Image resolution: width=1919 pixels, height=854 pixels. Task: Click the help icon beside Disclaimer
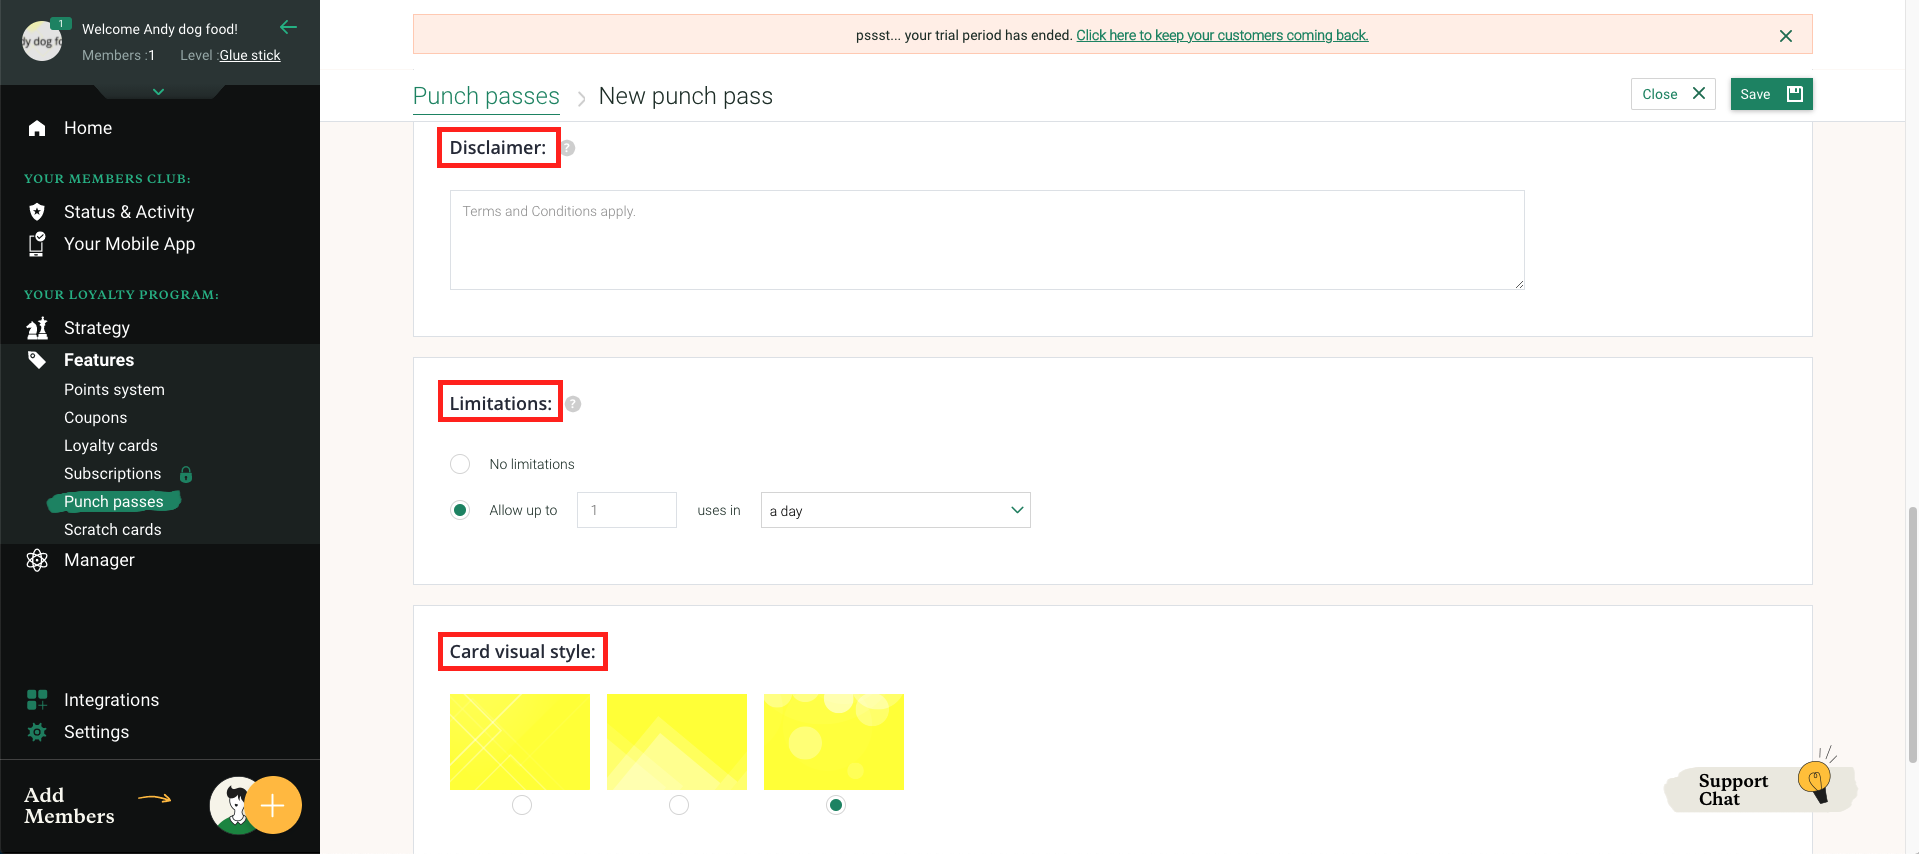[x=567, y=148]
